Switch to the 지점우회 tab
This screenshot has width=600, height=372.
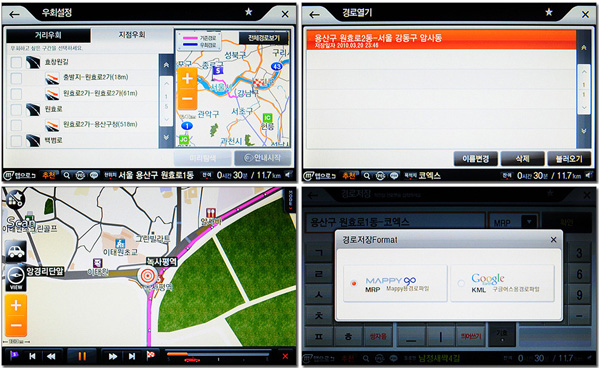click(132, 35)
